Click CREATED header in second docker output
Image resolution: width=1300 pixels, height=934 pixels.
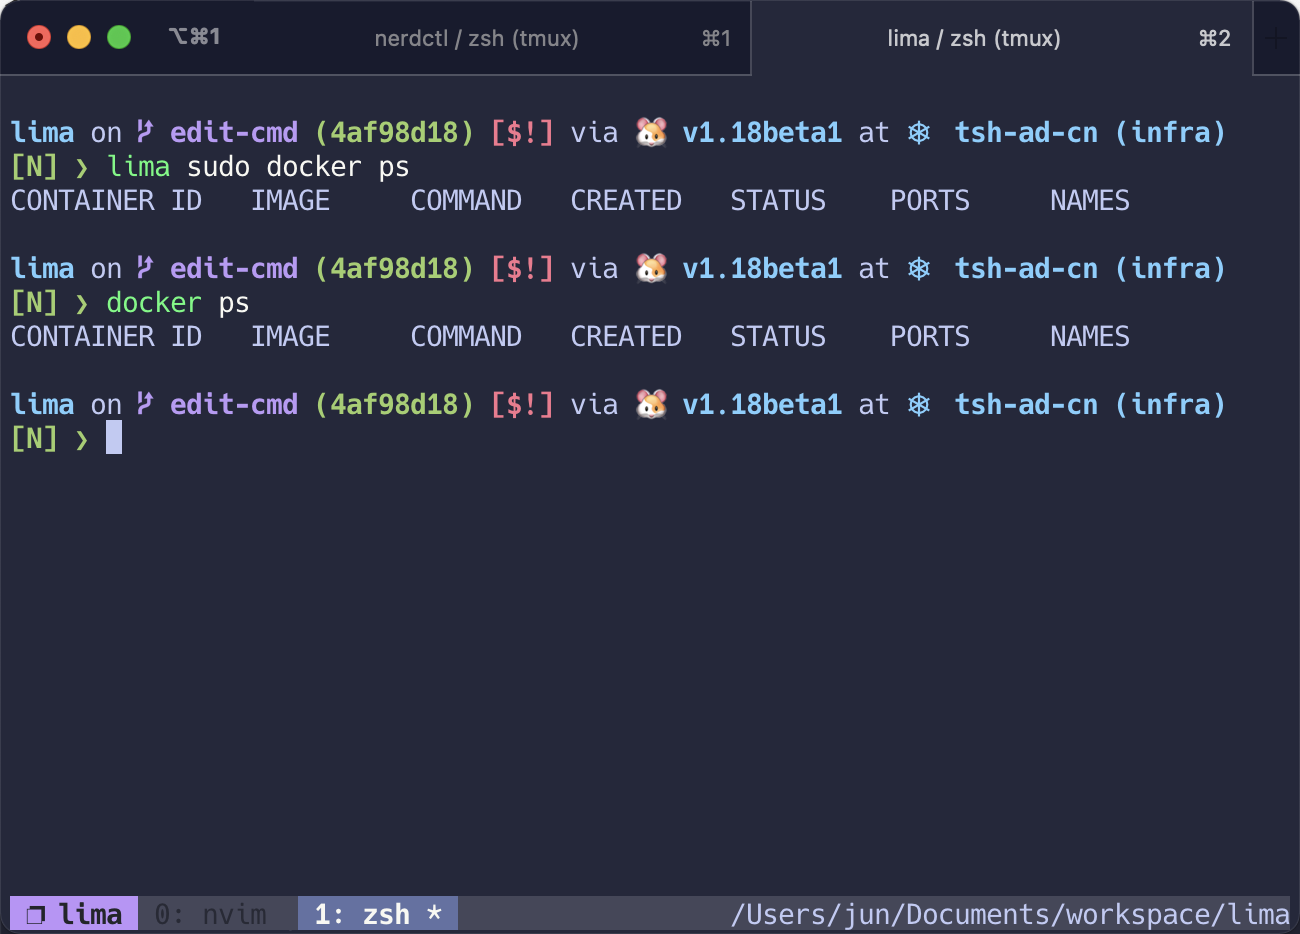coord(626,336)
